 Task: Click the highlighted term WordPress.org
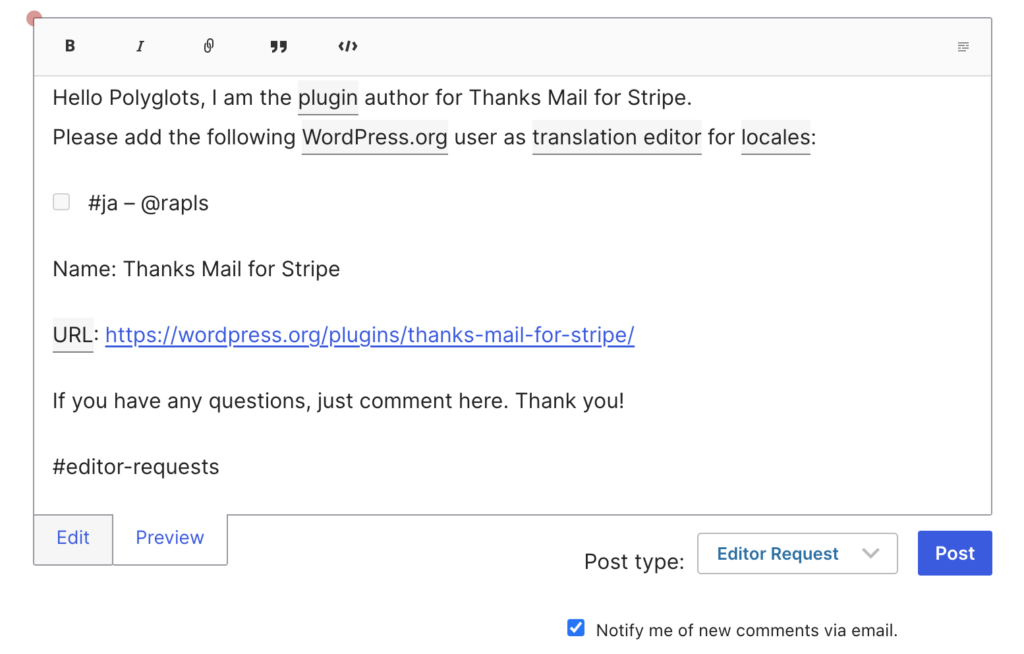[x=375, y=137]
